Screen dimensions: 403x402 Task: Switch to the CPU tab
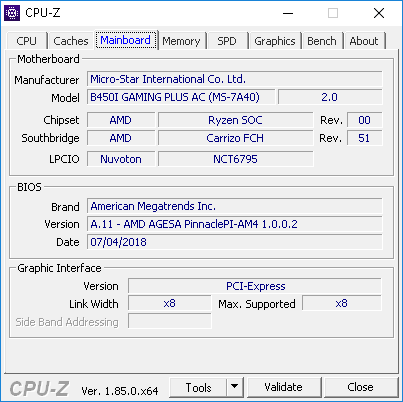(26, 41)
